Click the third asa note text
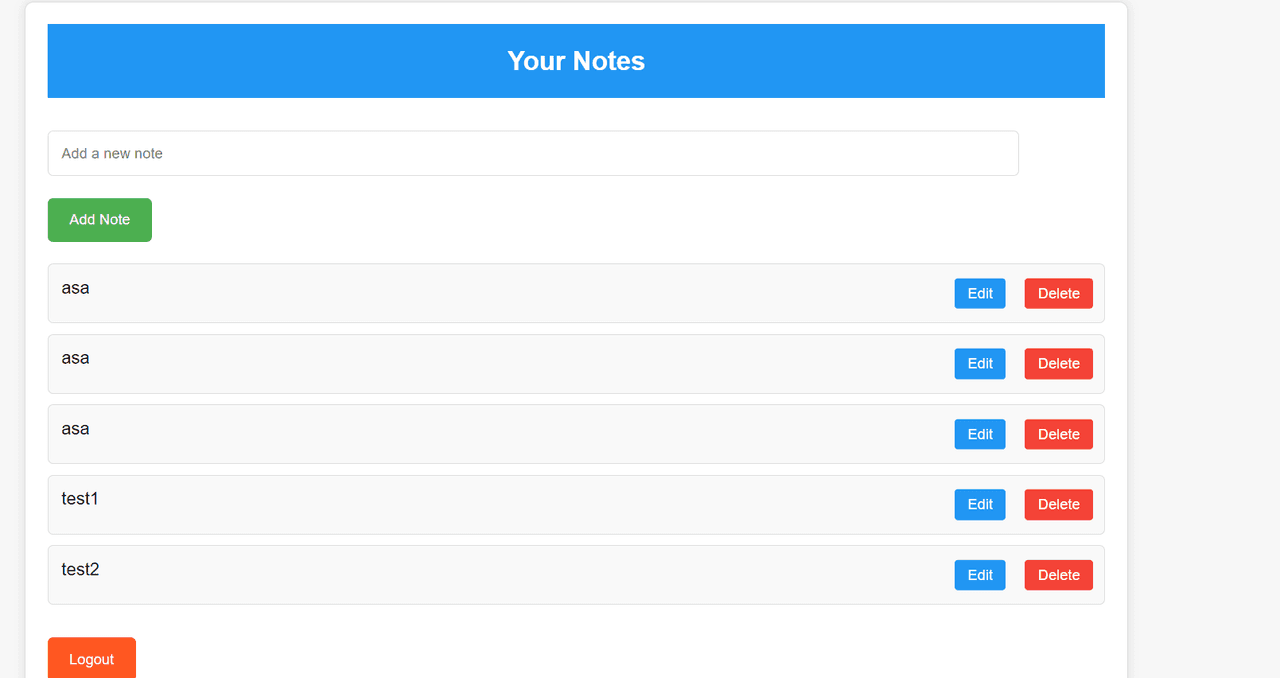 pos(75,429)
